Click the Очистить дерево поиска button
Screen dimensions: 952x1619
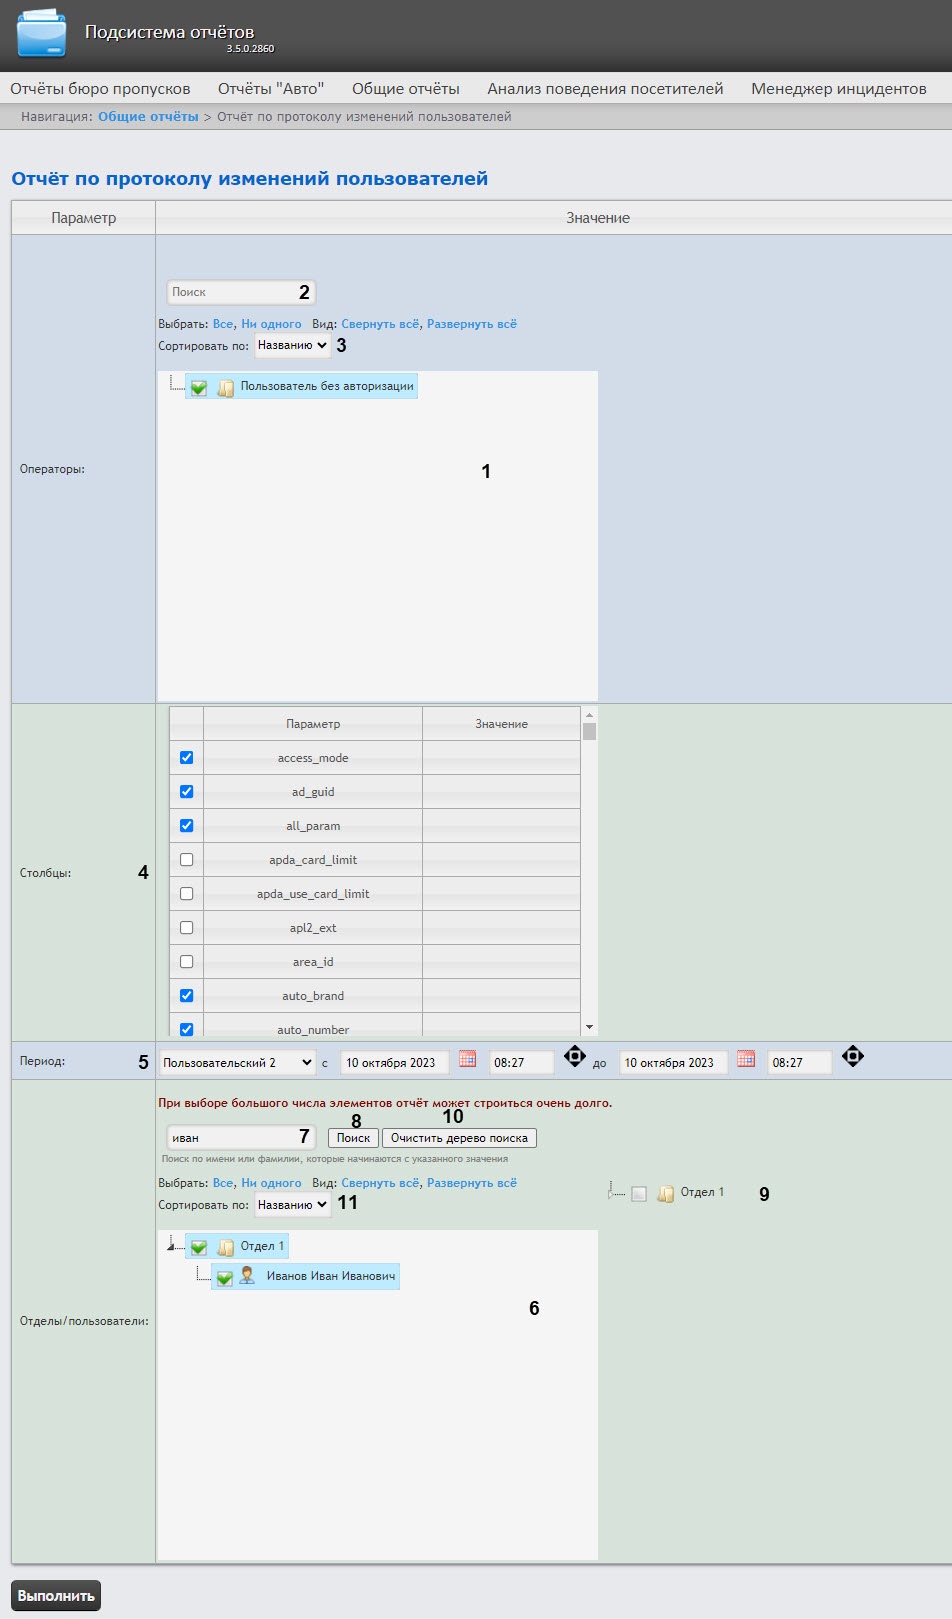coord(459,1138)
